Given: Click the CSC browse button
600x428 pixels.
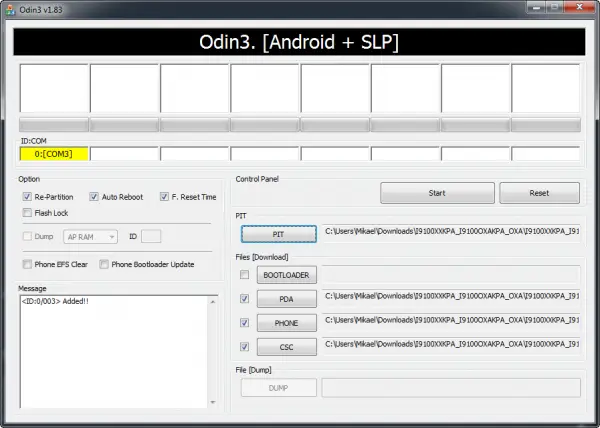Looking at the screenshot, I should click(x=287, y=347).
